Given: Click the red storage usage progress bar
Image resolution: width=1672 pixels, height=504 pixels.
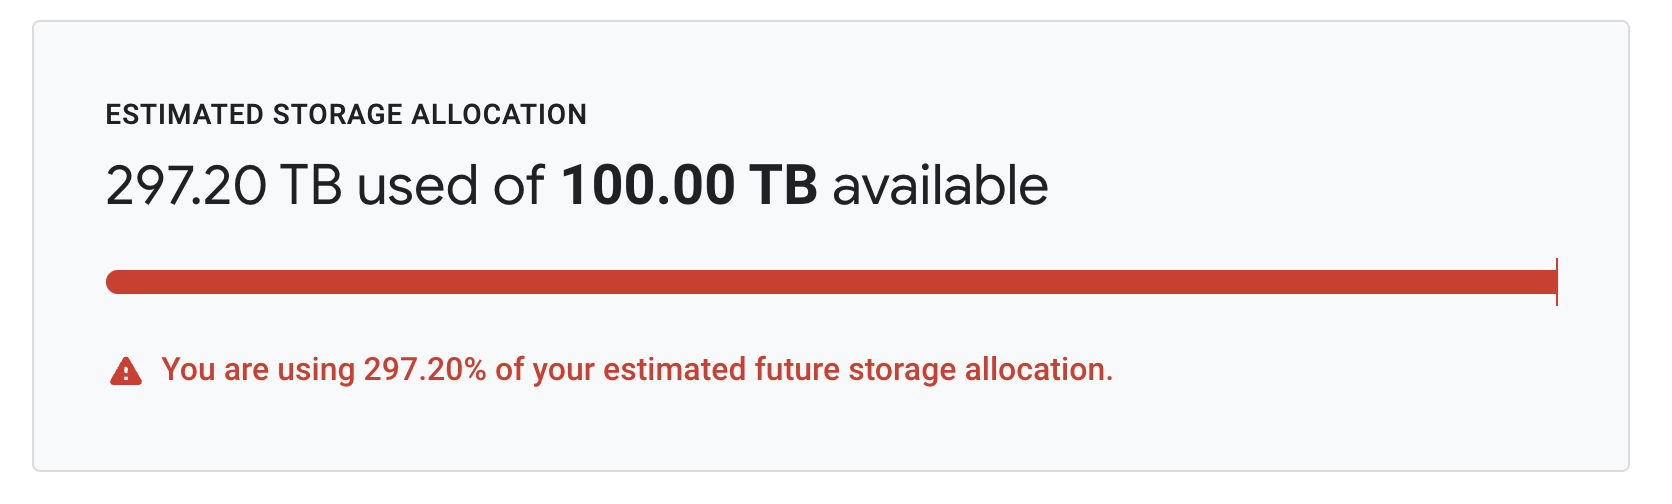Looking at the screenshot, I should point(830,282).
